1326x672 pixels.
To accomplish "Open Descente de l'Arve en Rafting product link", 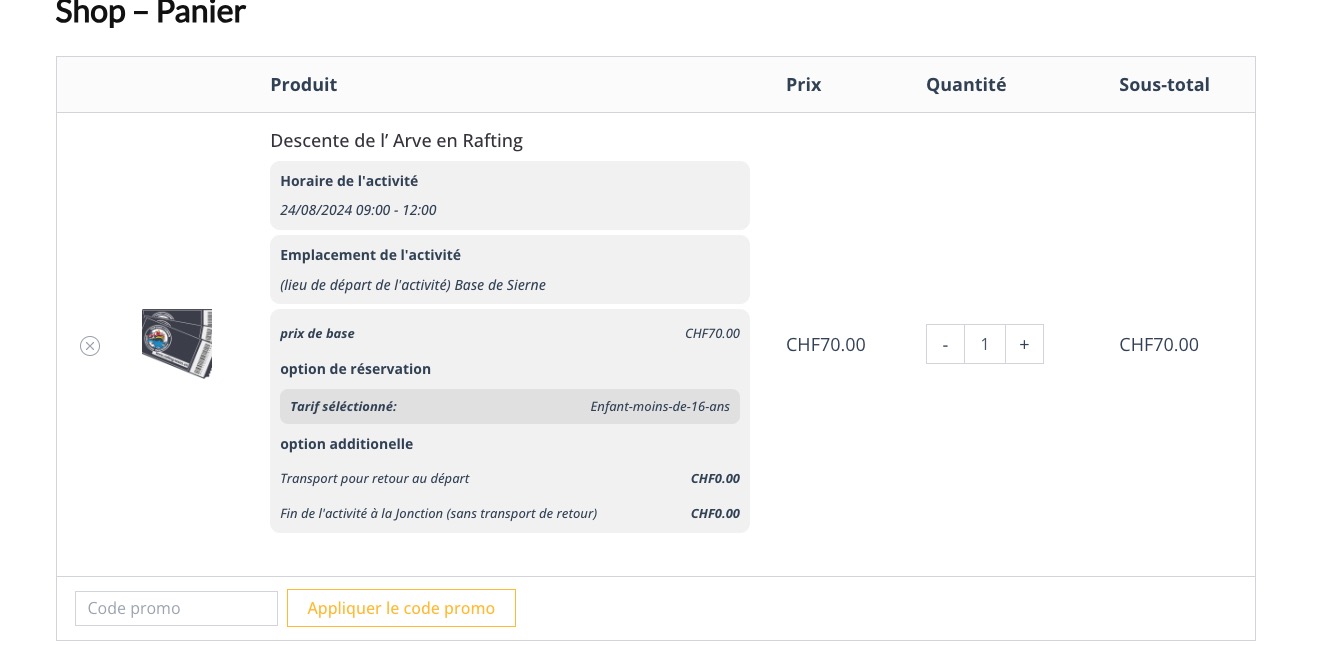I will (396, 140).
